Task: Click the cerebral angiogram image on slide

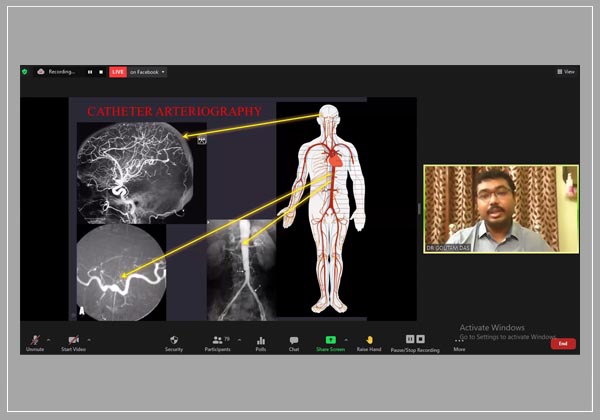Action: pyautogui.click(x=142, y=173)
